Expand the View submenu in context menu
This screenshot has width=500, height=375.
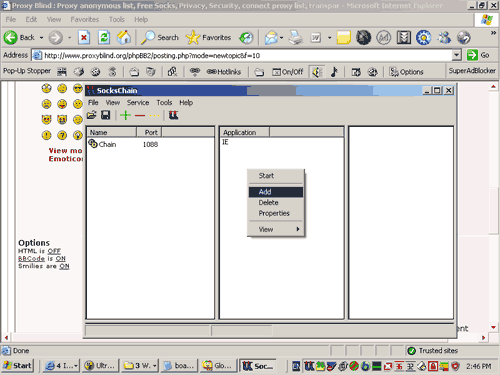276,229
